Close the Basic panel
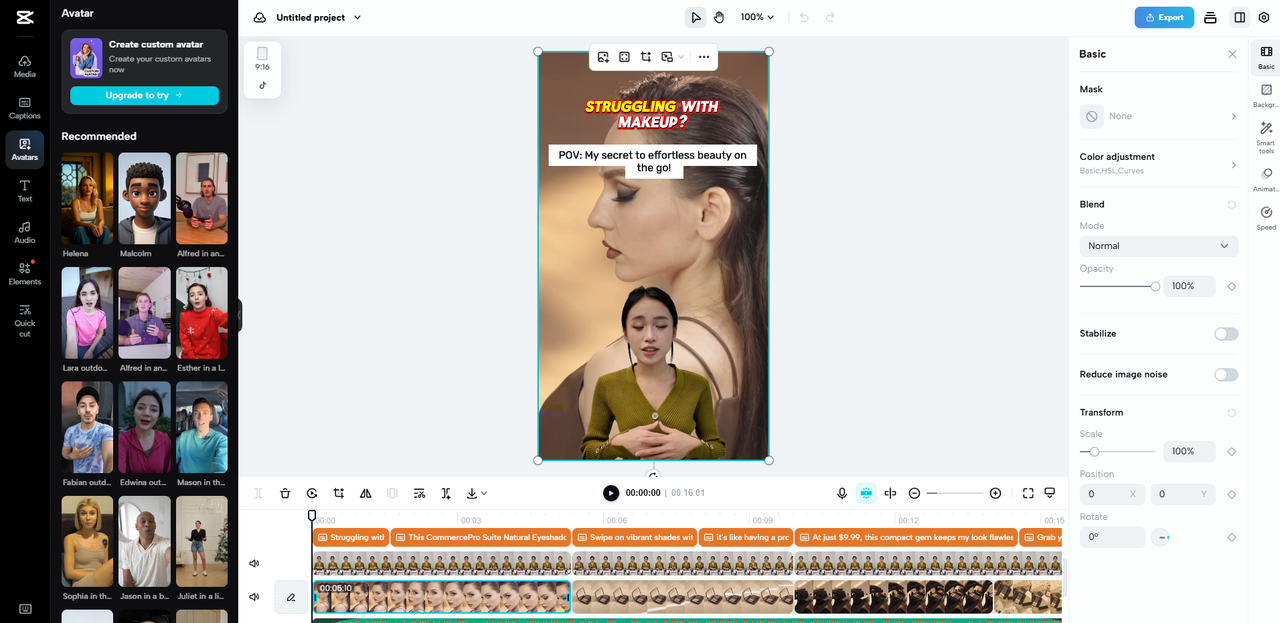Screen dimensions: 1280x623 pos(1232,54)
